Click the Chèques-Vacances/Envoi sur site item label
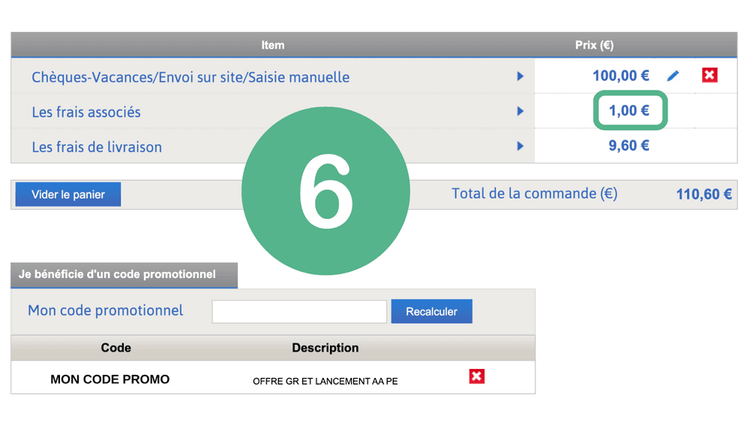 (190, 77)
